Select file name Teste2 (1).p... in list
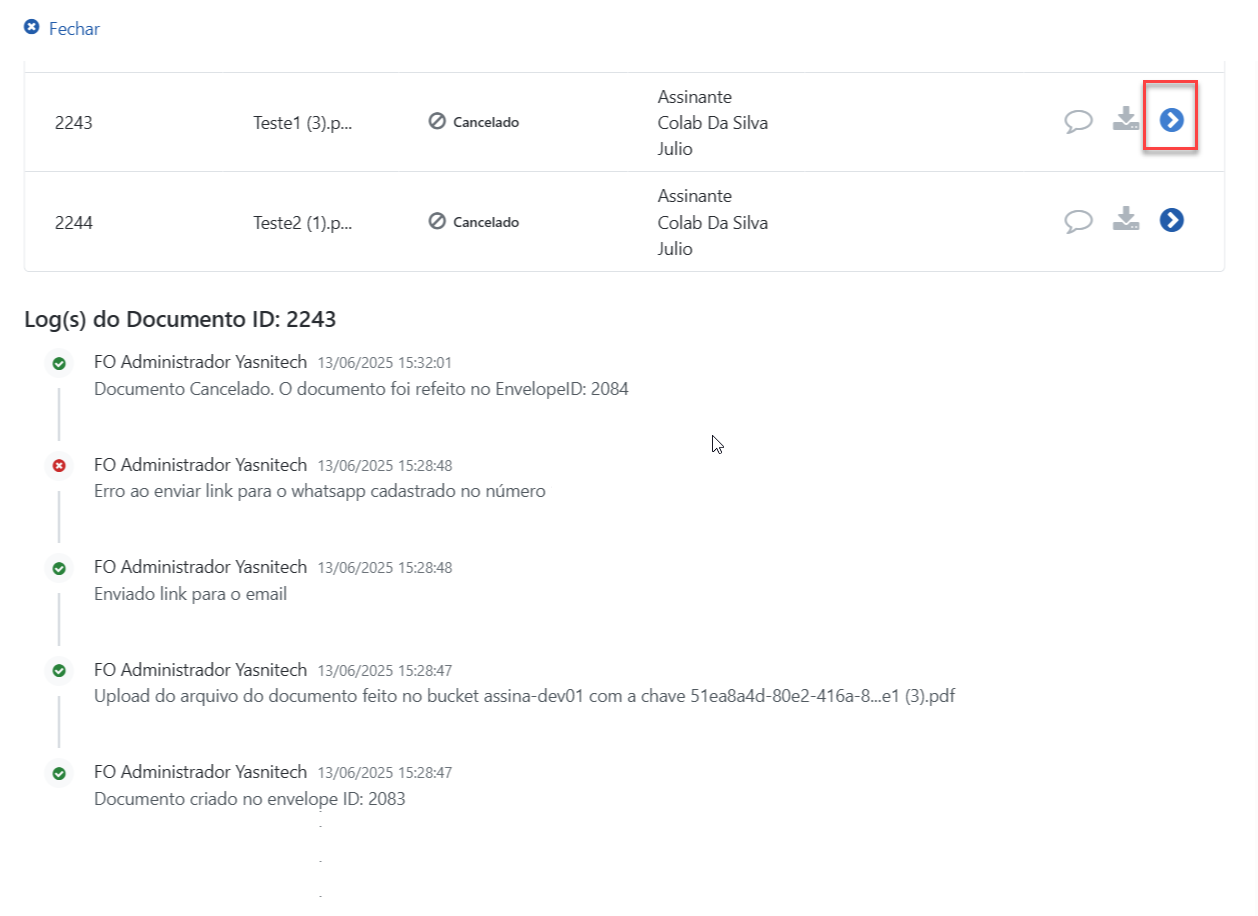The image size is (1258, 916). tap(303, 223)
